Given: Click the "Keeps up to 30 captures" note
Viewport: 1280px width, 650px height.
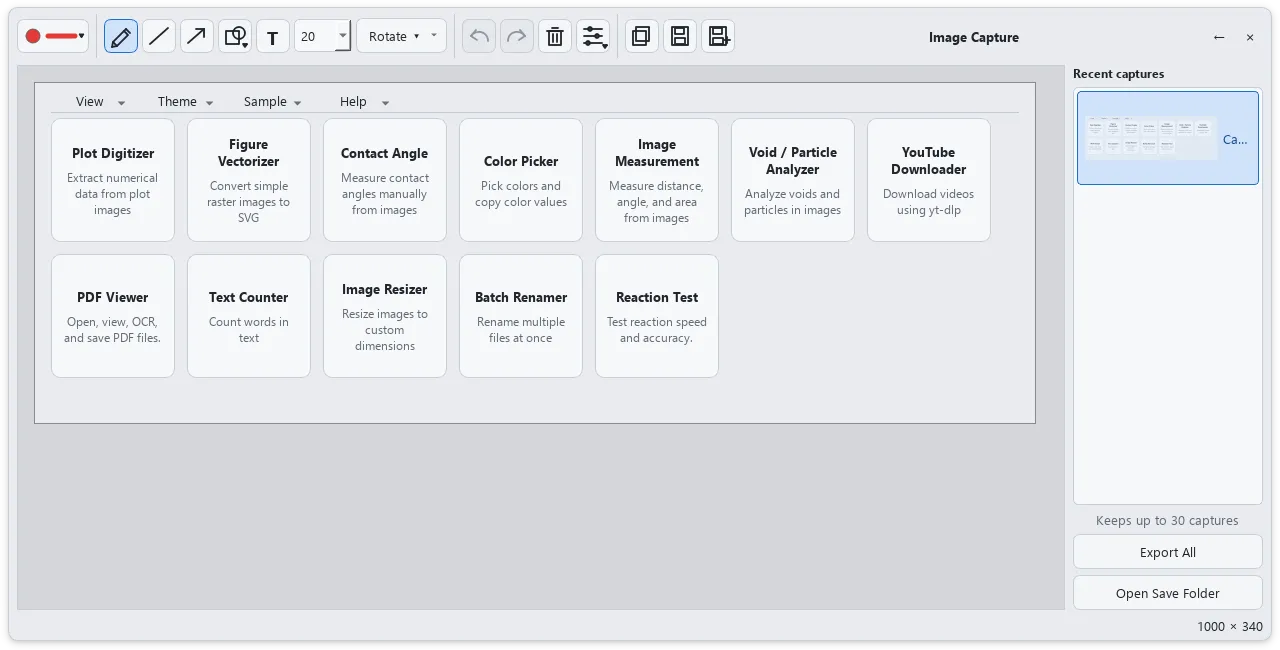Looking at the screenshot, I should coord(1168,520).
